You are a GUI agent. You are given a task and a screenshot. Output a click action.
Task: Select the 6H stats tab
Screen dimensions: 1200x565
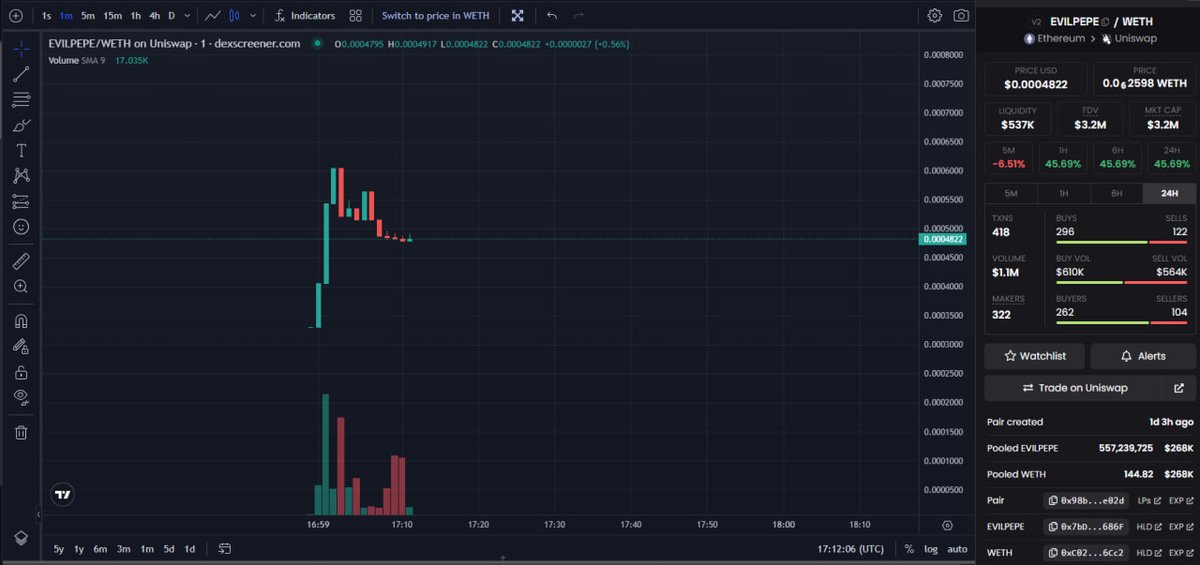click(x=1116, y=193)
